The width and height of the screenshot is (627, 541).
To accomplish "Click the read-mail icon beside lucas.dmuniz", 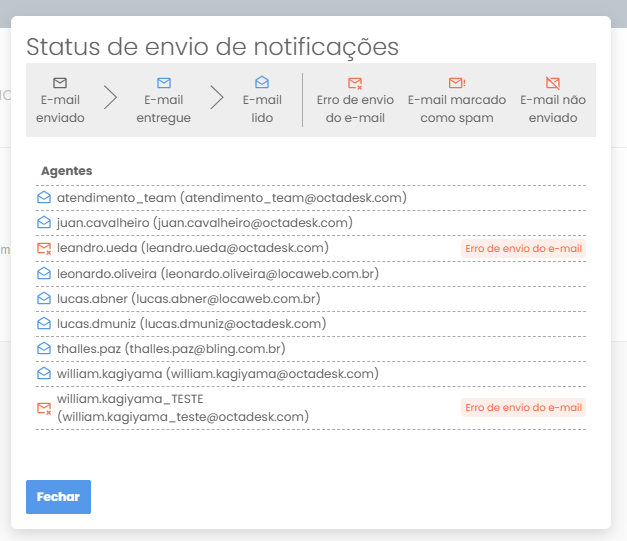I will click(44, 323).
